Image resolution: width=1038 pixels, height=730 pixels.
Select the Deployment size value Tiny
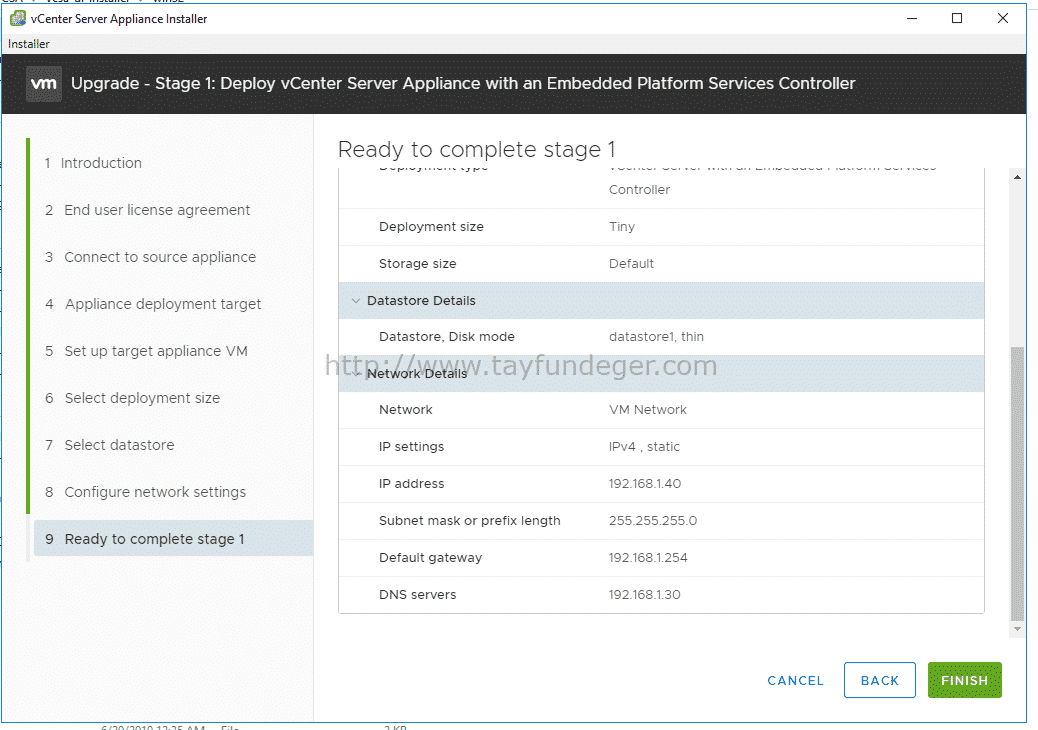622,226
